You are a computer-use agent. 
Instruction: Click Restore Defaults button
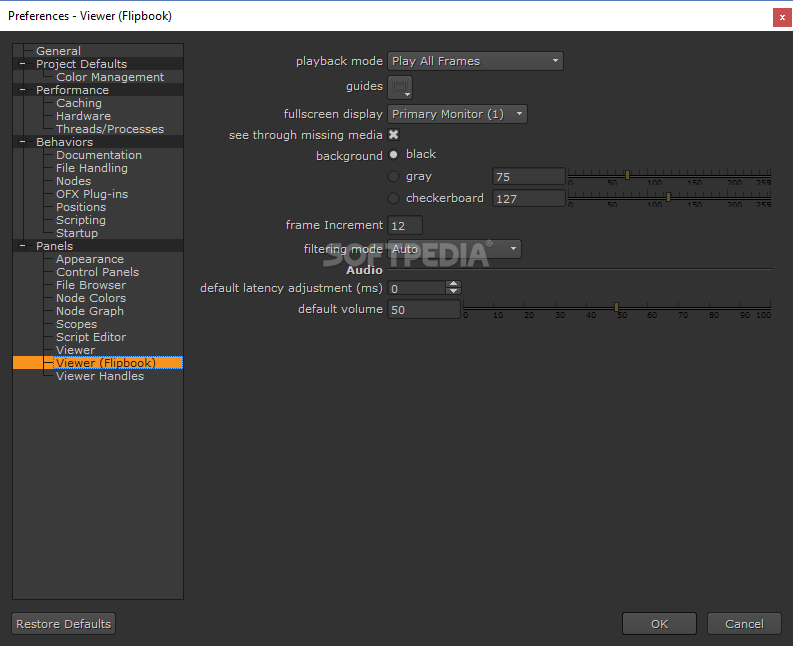tap(64, 624)
